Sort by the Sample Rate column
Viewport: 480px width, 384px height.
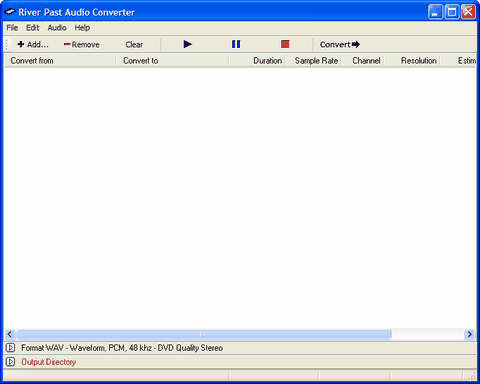[316, 61]
